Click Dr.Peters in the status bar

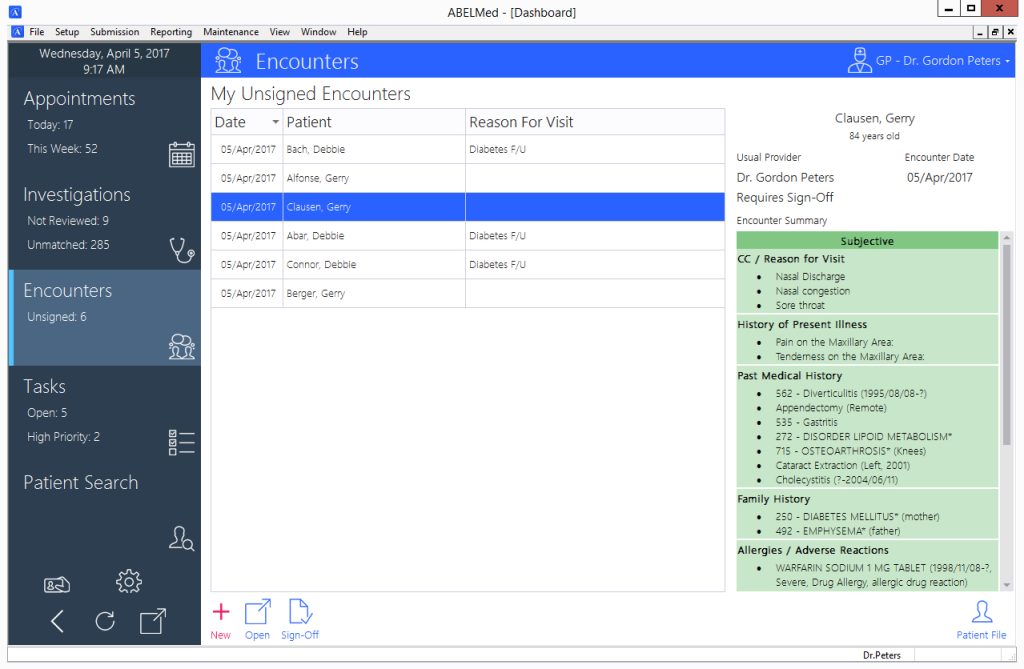[x=881, y=655]
